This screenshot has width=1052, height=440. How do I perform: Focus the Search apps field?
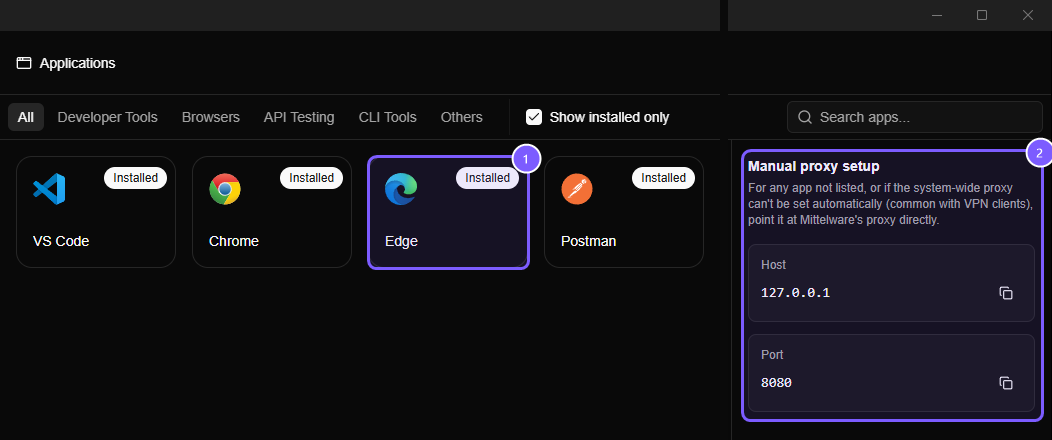pos(914,117)
